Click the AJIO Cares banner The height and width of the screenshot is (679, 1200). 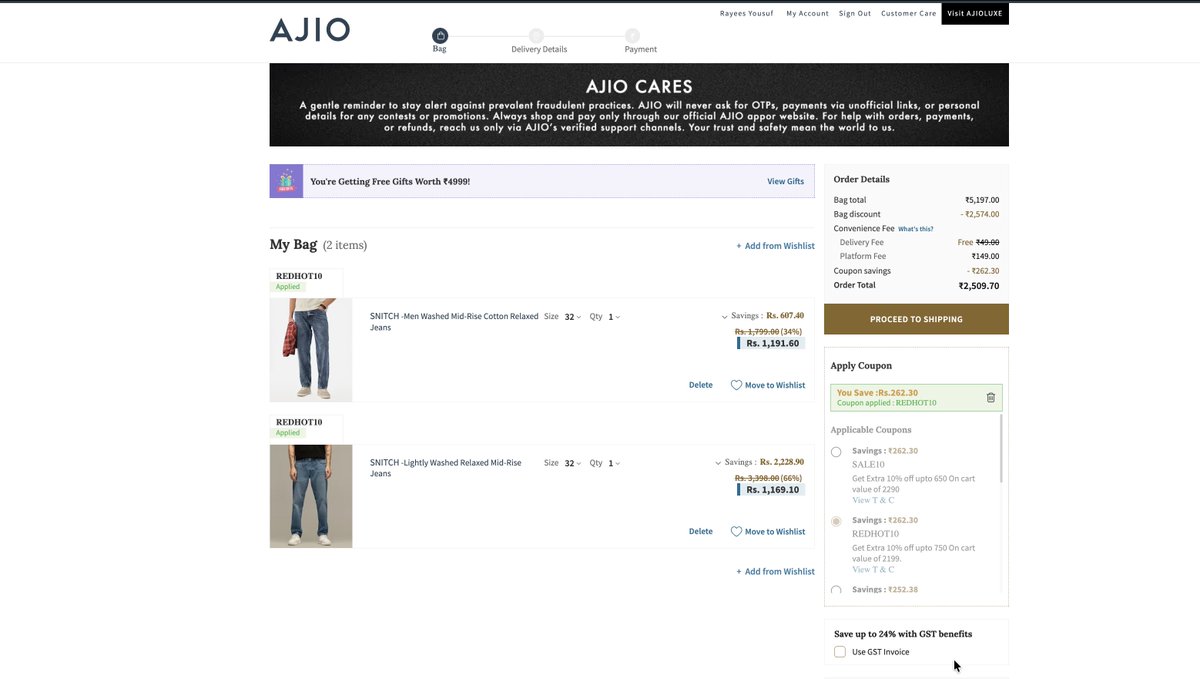(x=639, y=105)
